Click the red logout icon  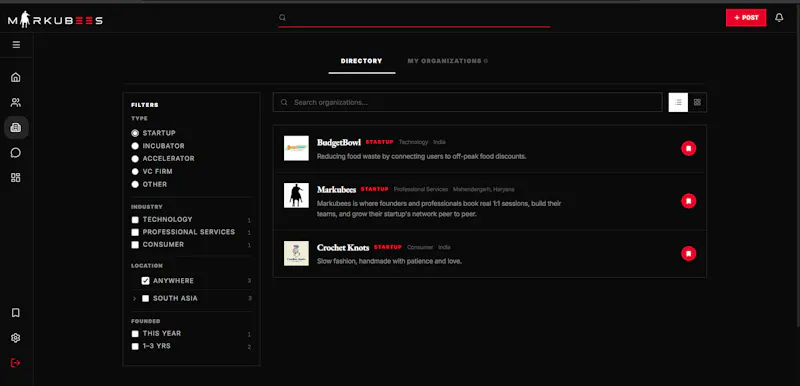pos(16,363)
